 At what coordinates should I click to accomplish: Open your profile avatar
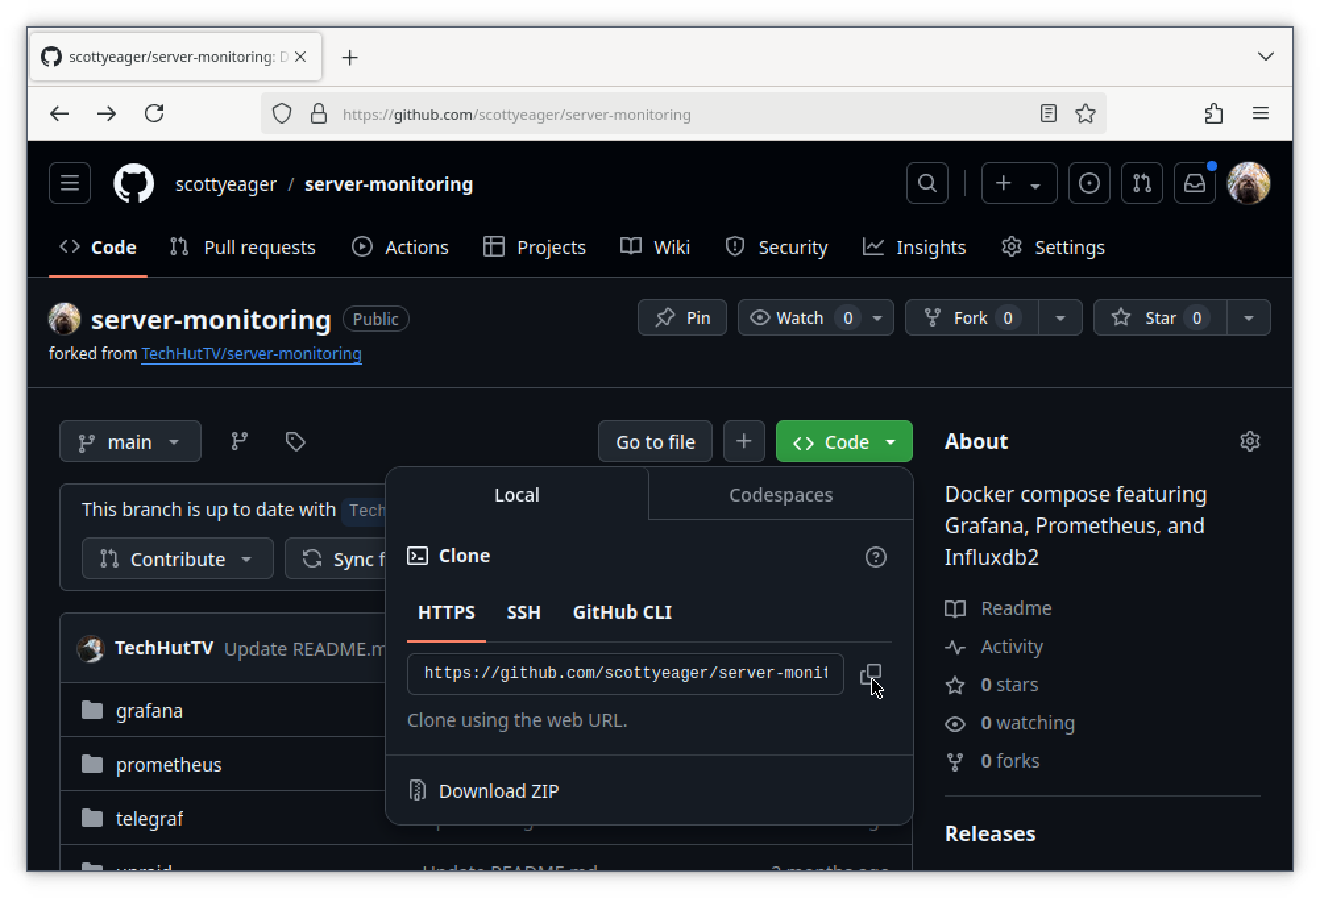click(x=1248, y=182)
